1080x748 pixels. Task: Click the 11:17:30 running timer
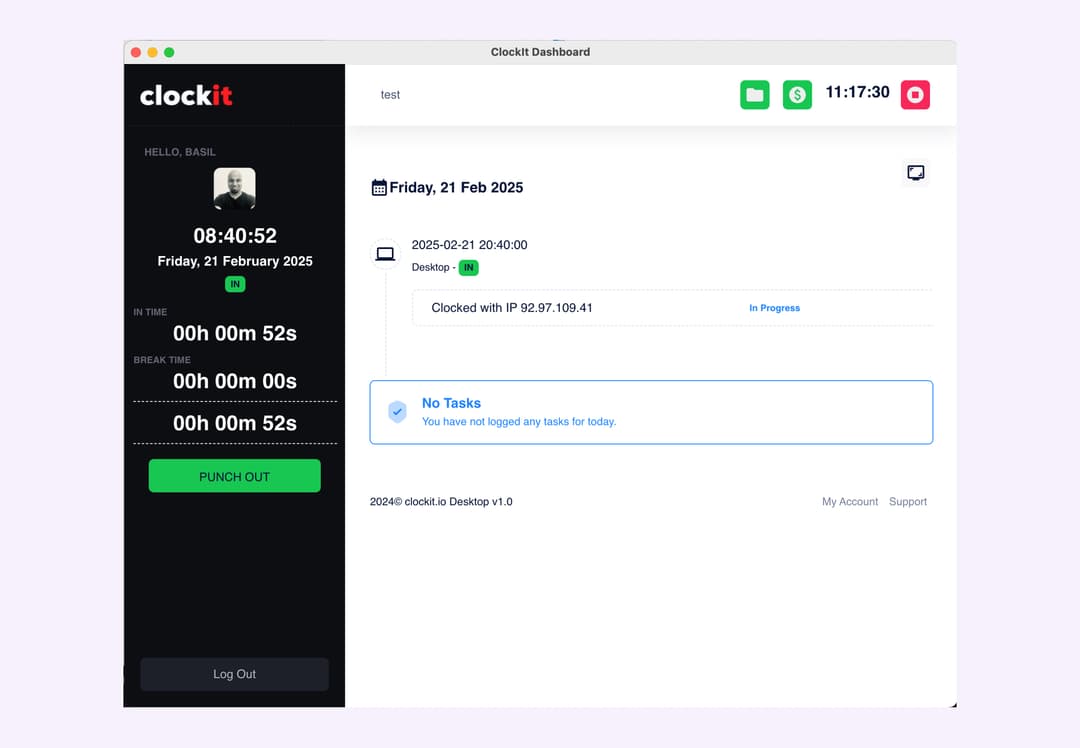click(857, 92)
